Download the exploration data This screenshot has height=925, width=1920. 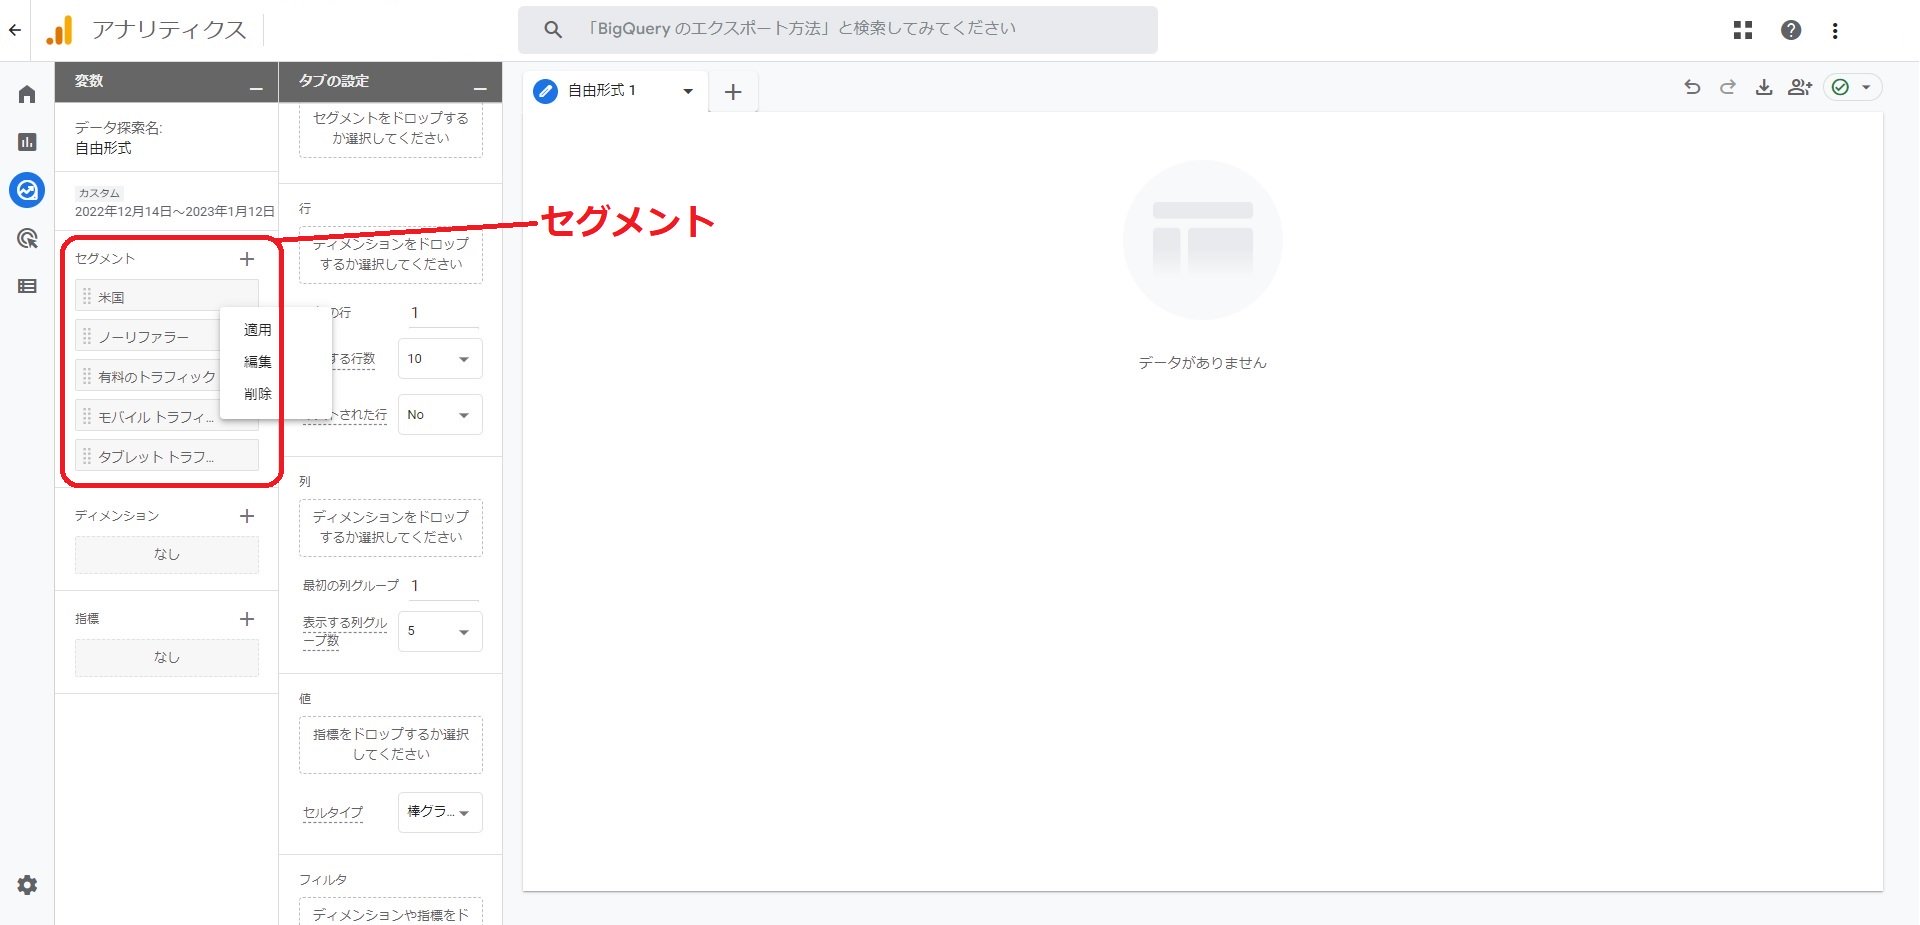[x=1764, y=87]
